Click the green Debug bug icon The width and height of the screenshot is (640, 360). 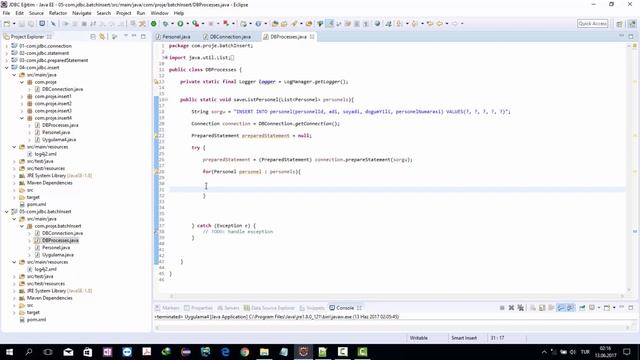point(165,24)
